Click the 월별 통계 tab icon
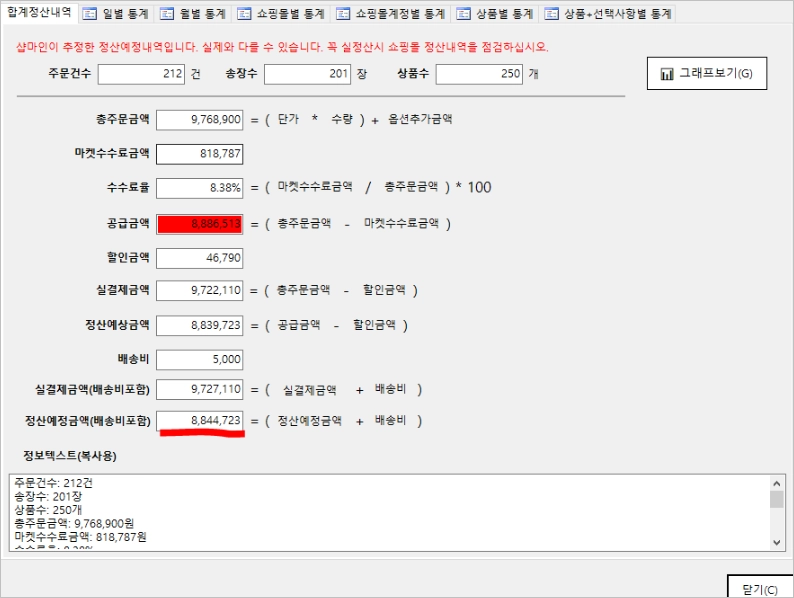The width and height of the screenshot is (794, 598). 167,14
